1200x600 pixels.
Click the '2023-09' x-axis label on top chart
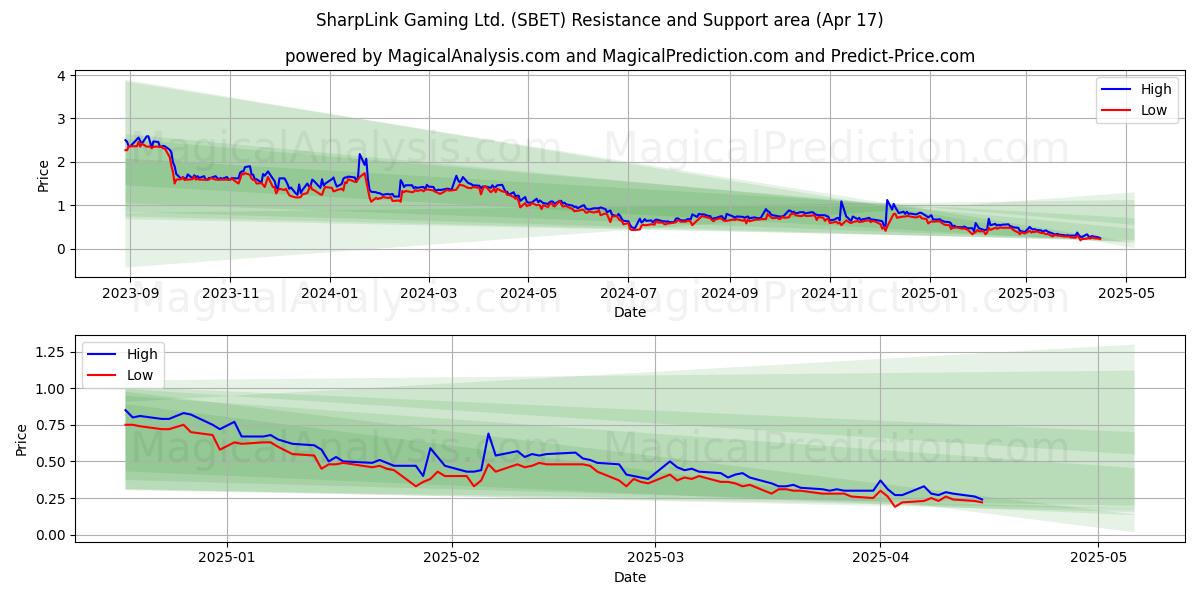pyautogui.click(x=131, y=294)
